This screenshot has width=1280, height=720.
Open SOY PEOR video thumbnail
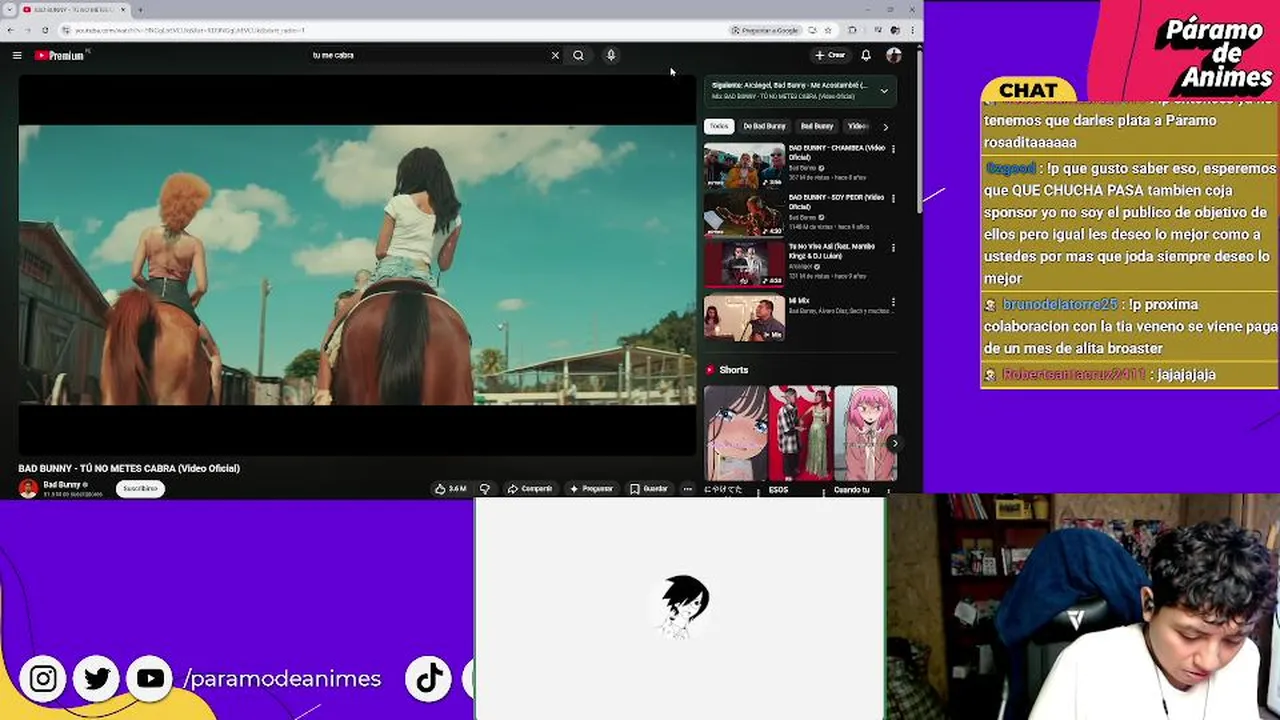click(x=744, y=215)
